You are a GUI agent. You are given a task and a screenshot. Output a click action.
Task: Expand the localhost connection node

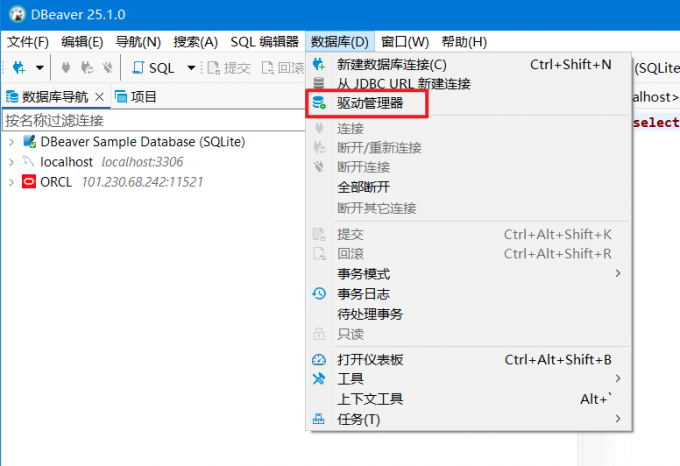click(12, 162)
